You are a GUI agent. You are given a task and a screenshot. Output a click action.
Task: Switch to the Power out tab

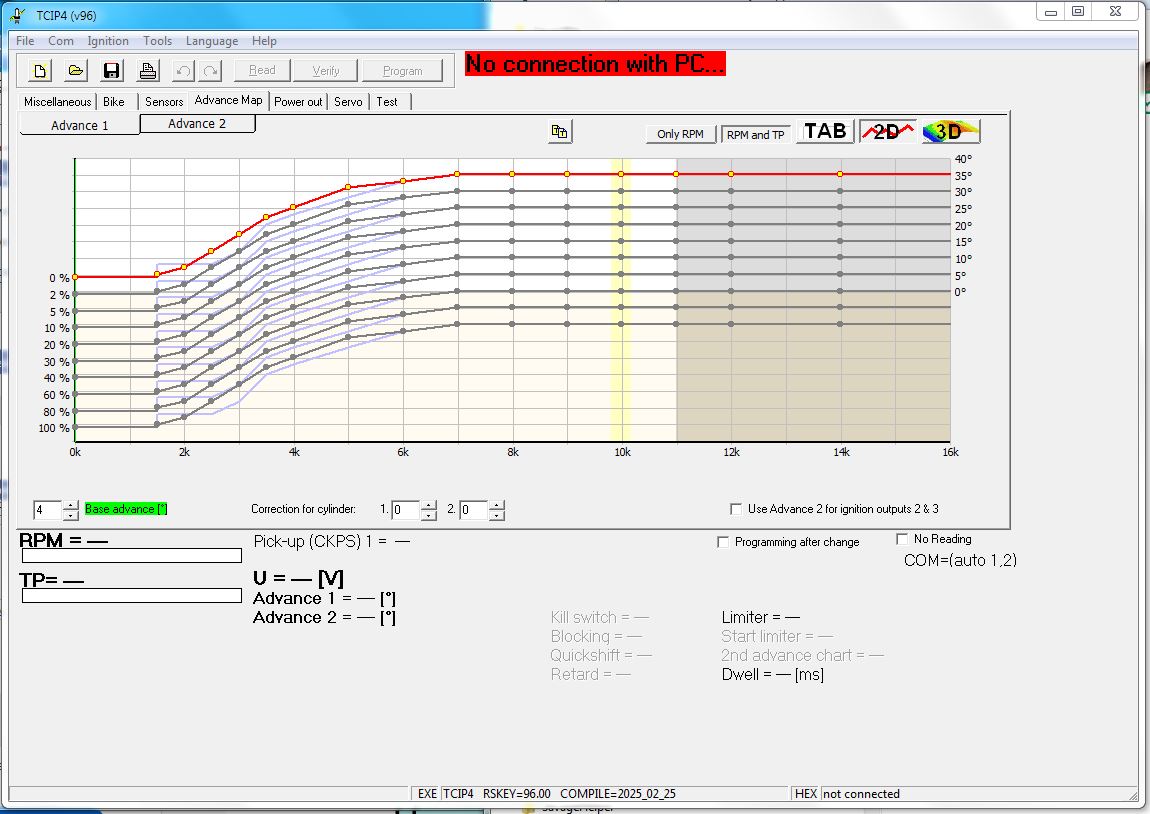tap(298, 101)
